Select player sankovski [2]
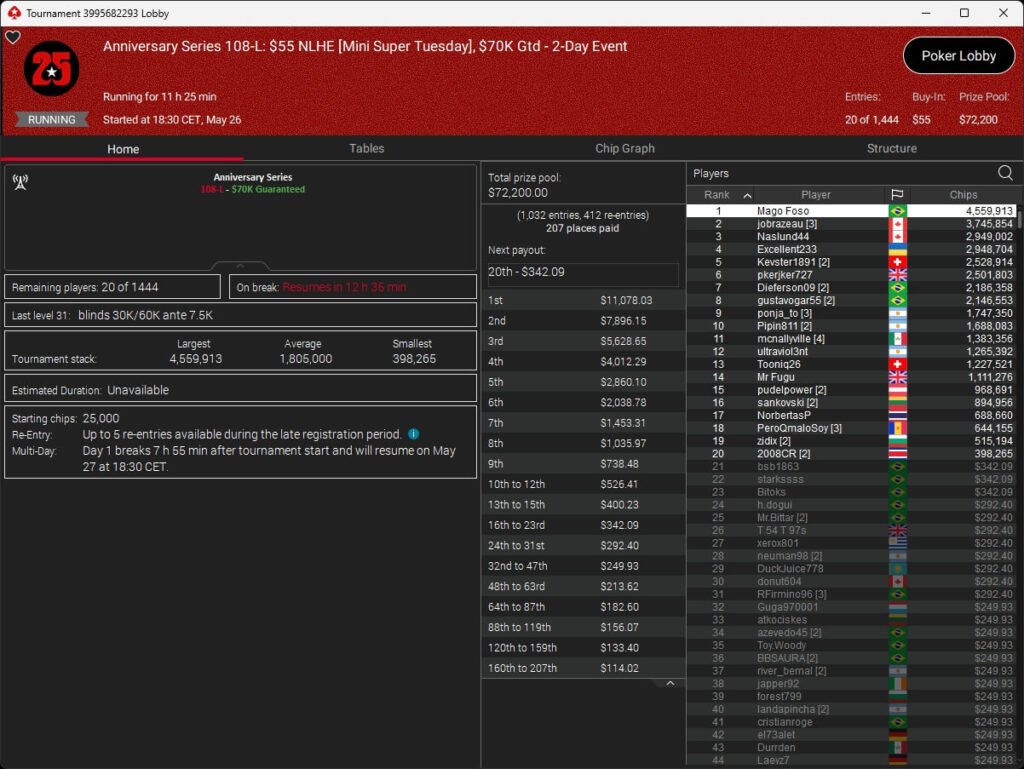The width and height of the screenshot is (1024, 769). (x=852, y=403)
